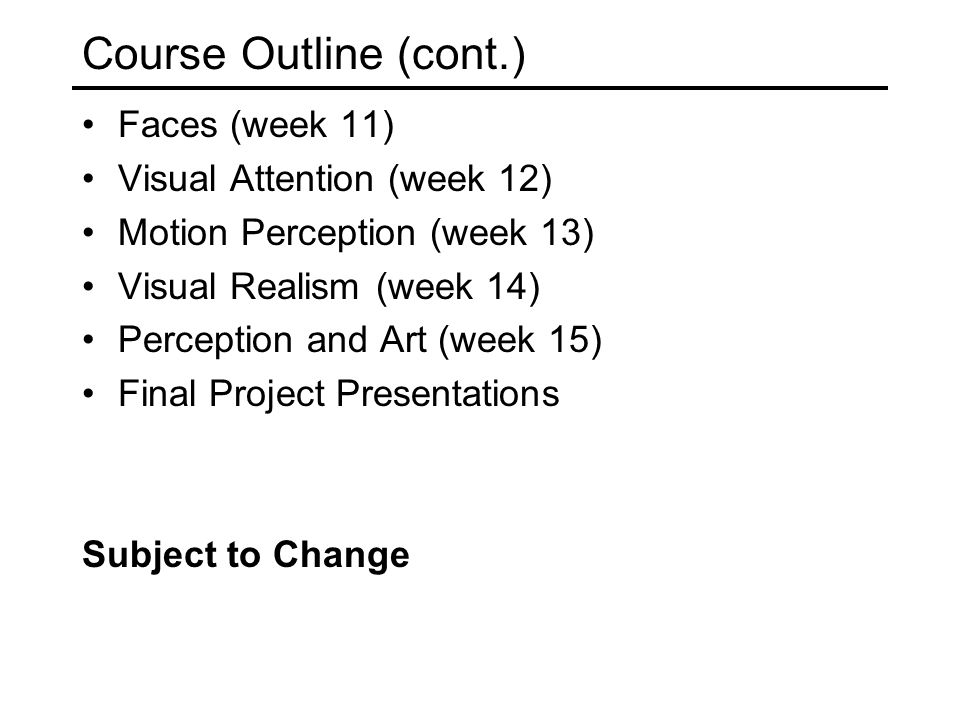Click the word 'Outline' in the title
Viewport: 960px width, 720px height.
[x=312, y=54]
